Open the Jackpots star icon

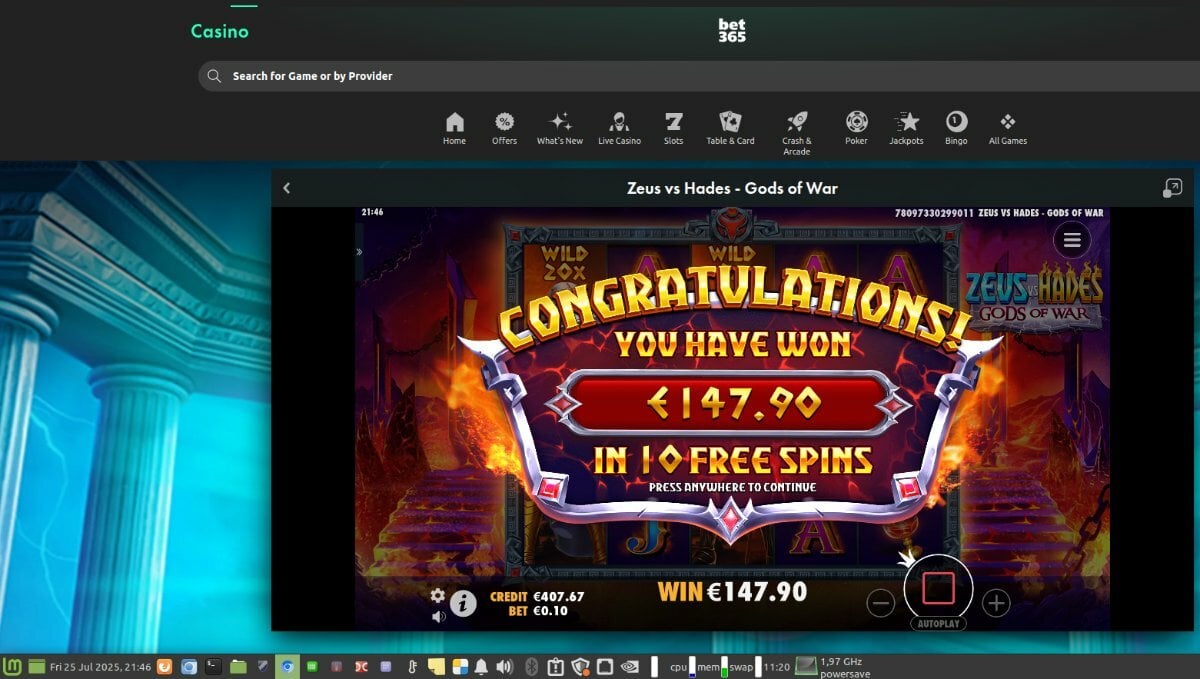pyautogui.click(x=907, y=122)
